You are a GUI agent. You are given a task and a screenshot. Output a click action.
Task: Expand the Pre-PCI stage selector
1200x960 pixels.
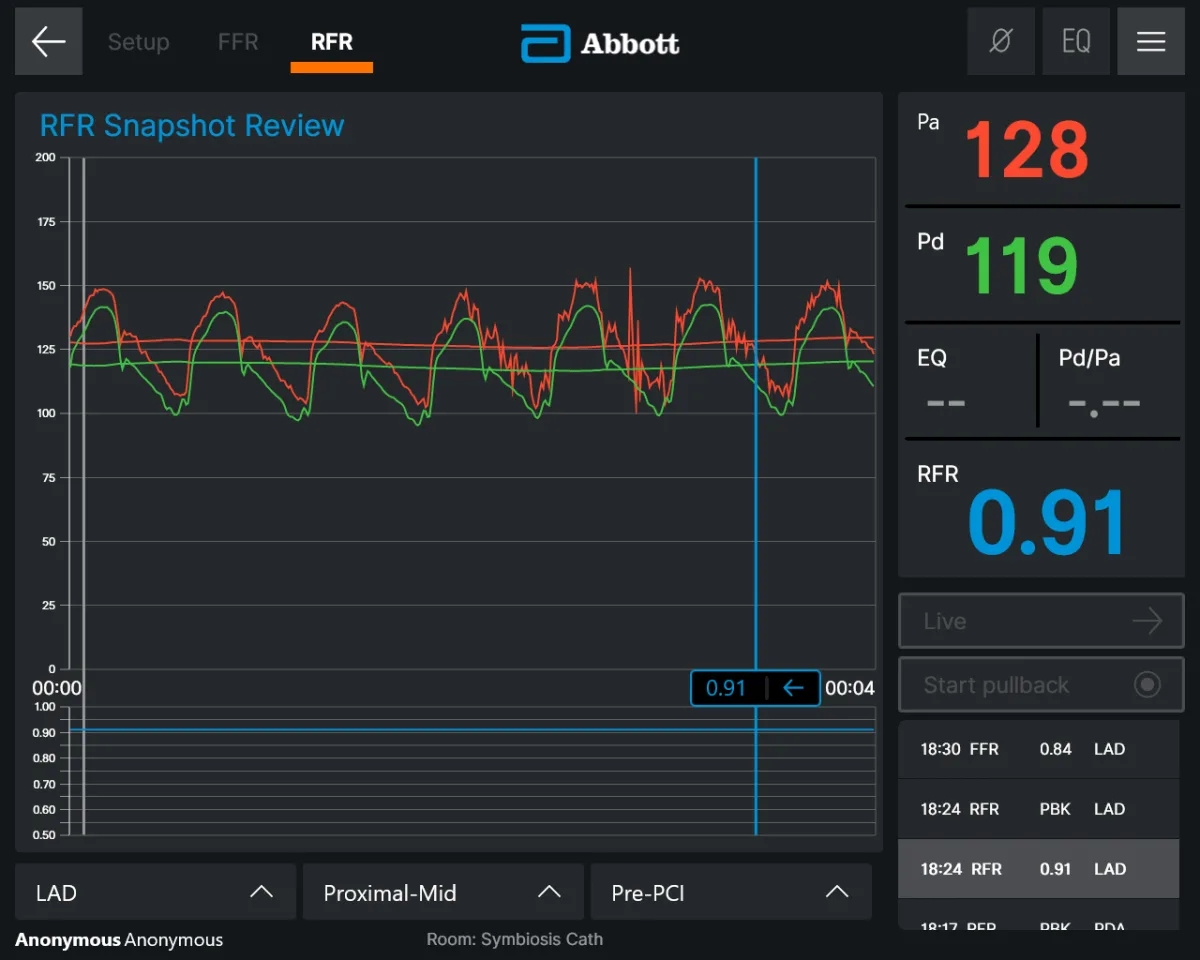point(731,892)
